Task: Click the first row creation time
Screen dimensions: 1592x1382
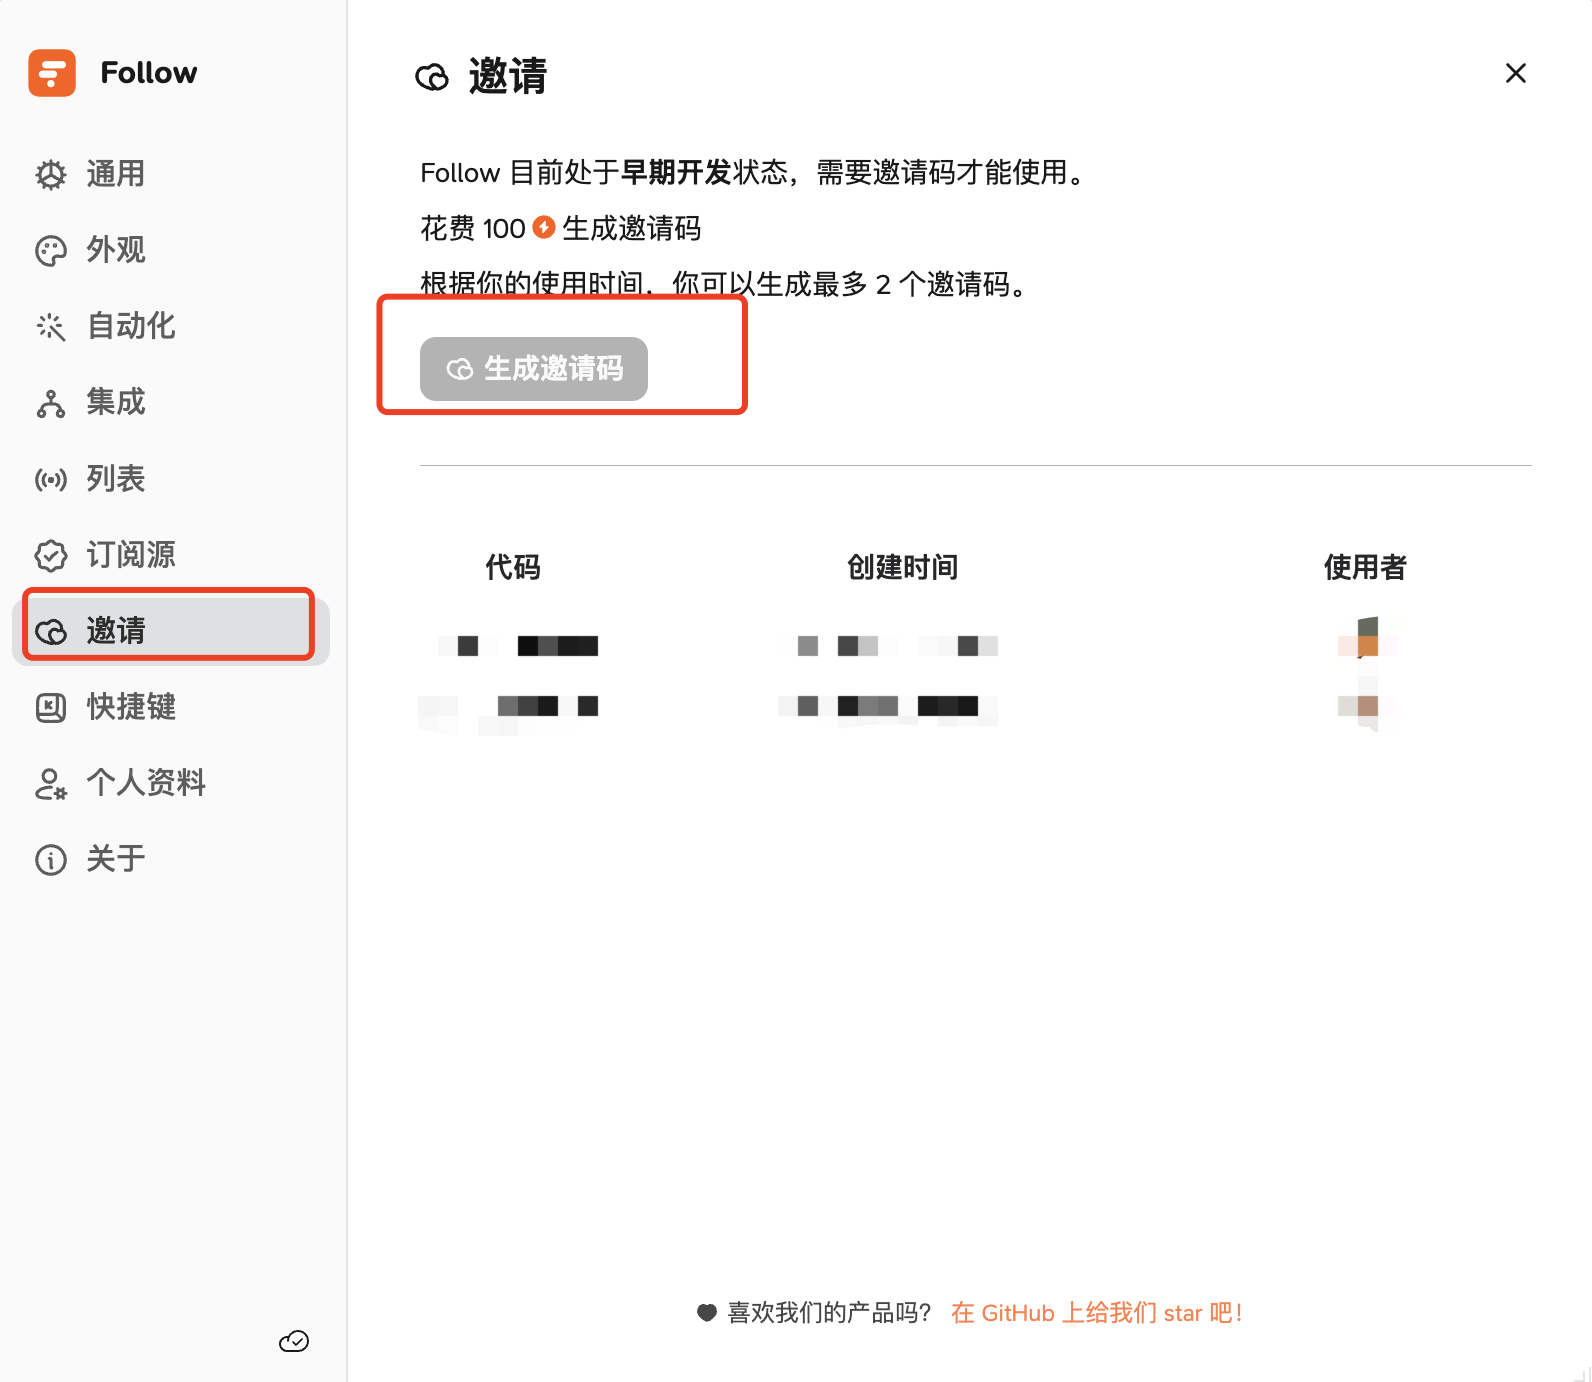Action: point(888,646)
